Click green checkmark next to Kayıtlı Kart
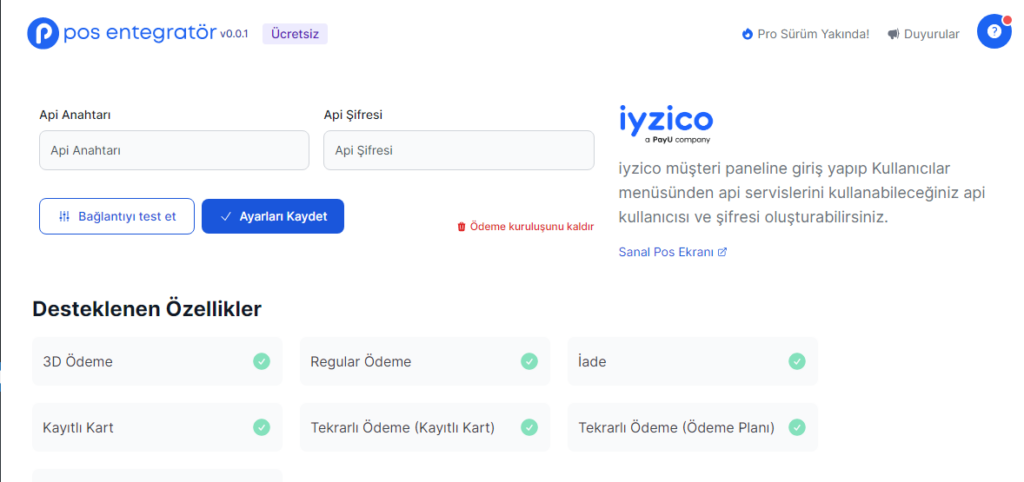The image size is (1024, 482). pos(261,427)
